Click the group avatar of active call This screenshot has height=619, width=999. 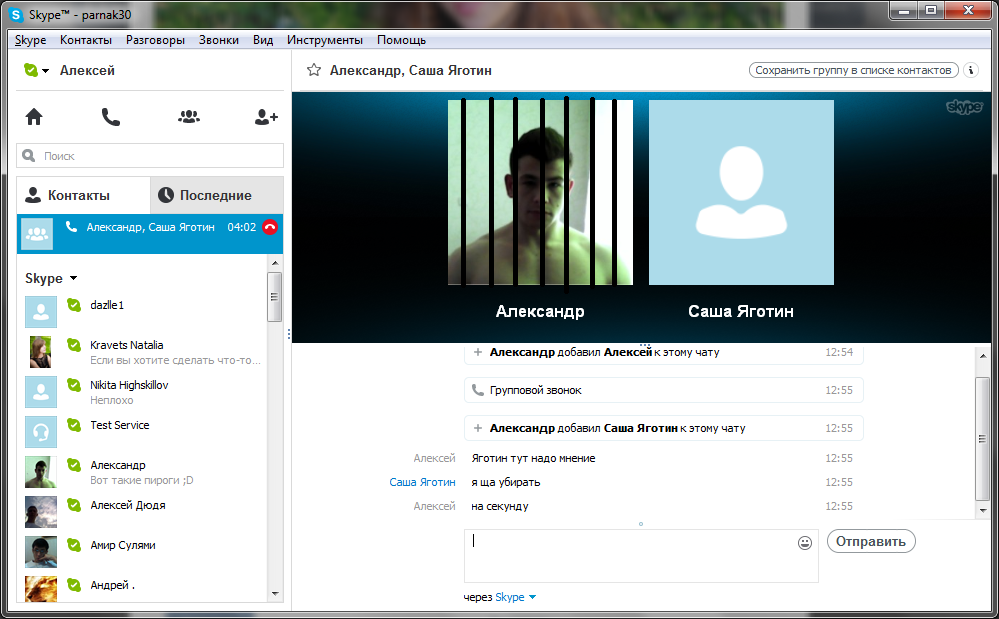click(37, 234)
